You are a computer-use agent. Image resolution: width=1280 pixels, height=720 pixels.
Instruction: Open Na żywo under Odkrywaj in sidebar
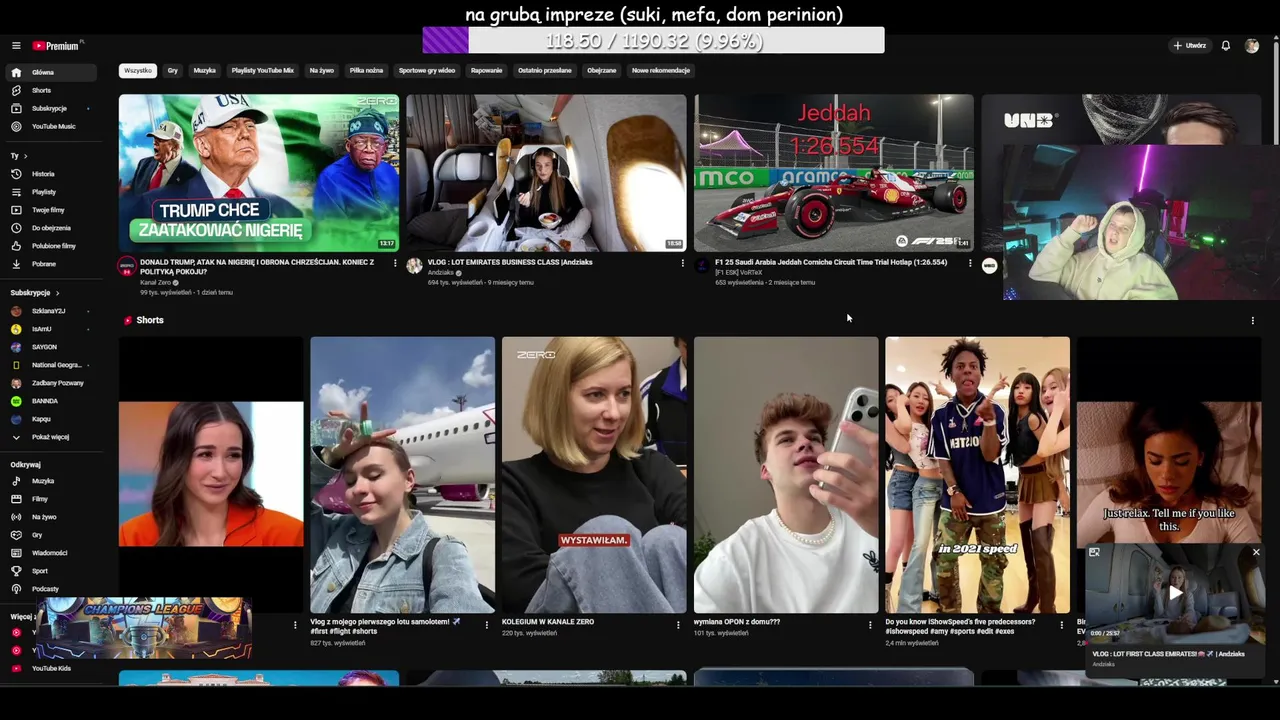(53, 517)
